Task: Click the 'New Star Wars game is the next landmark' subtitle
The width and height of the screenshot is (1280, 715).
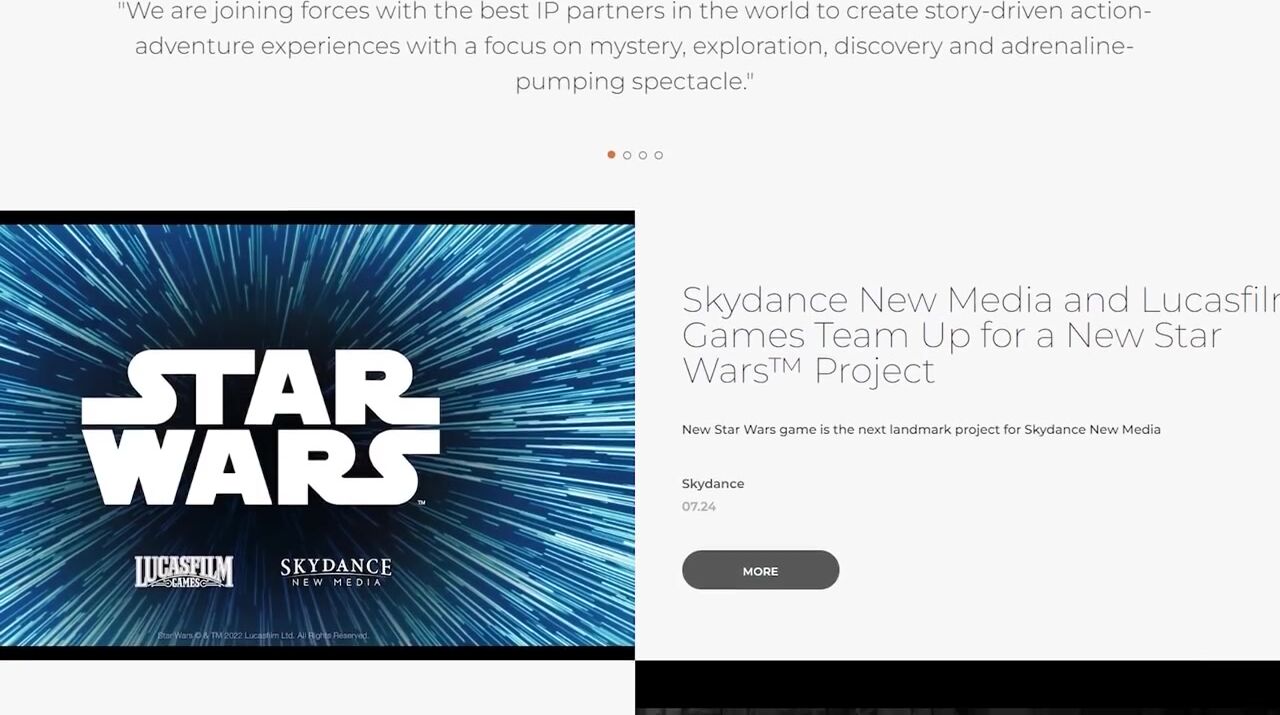Action: (x=921, y=430)
